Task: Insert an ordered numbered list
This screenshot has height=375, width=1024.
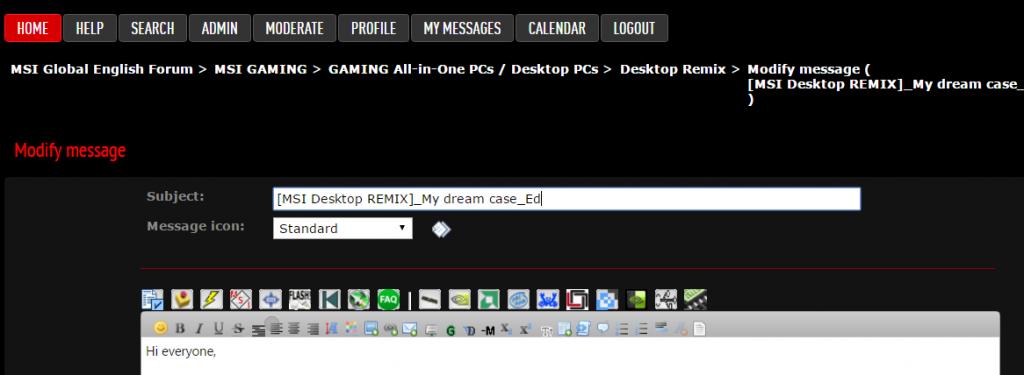Action: (x=642, y=329)
